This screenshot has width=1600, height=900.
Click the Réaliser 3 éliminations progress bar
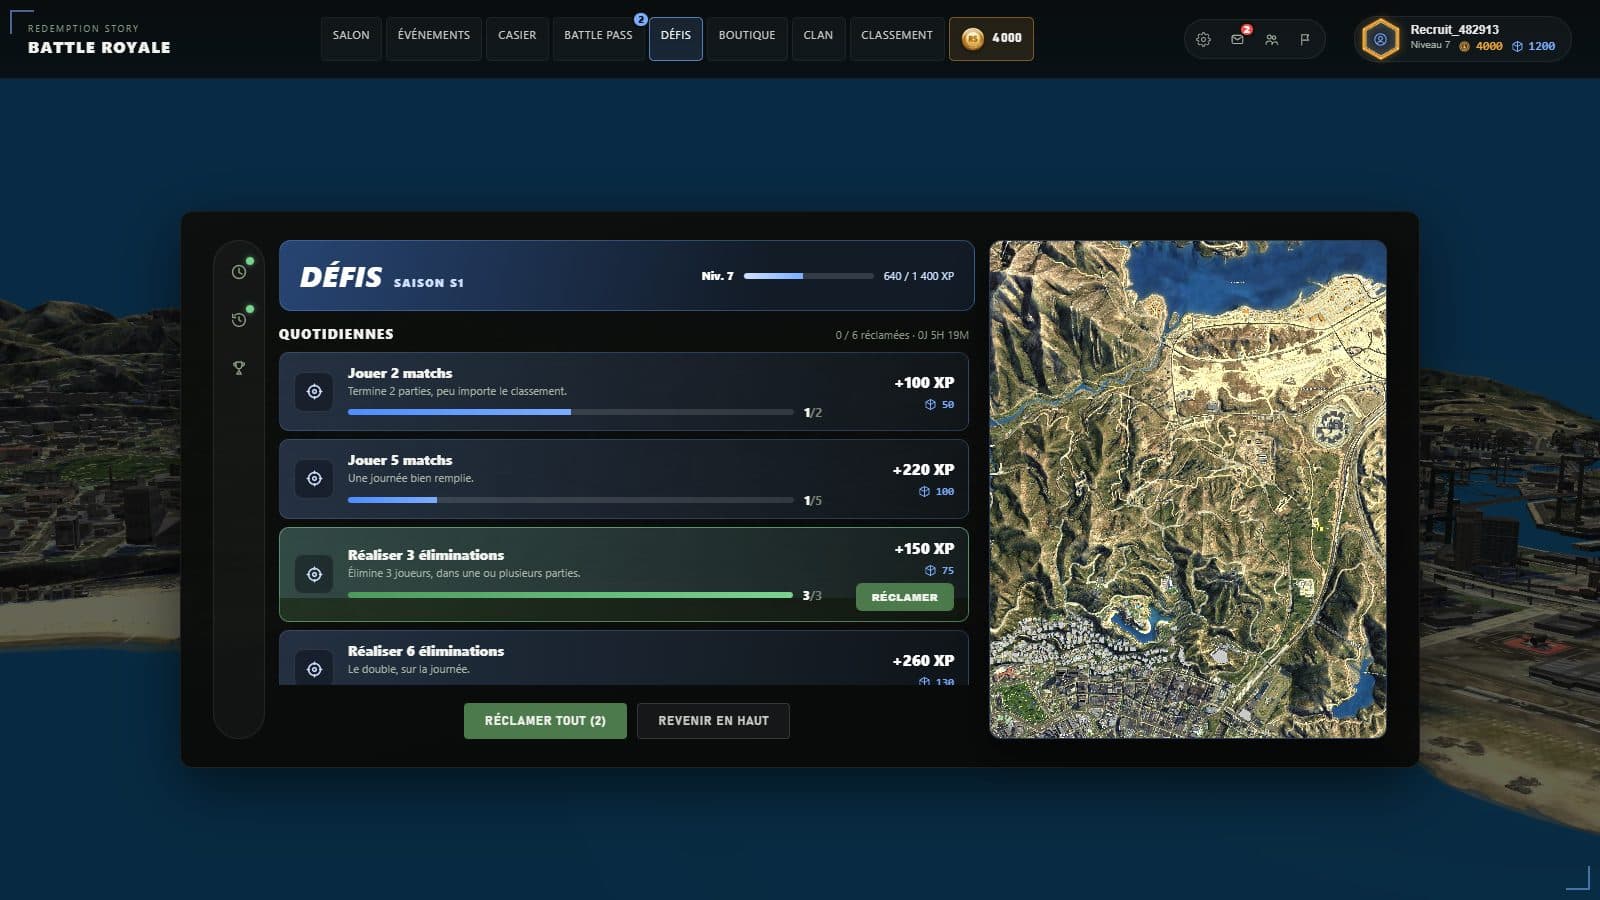point(570,595)
